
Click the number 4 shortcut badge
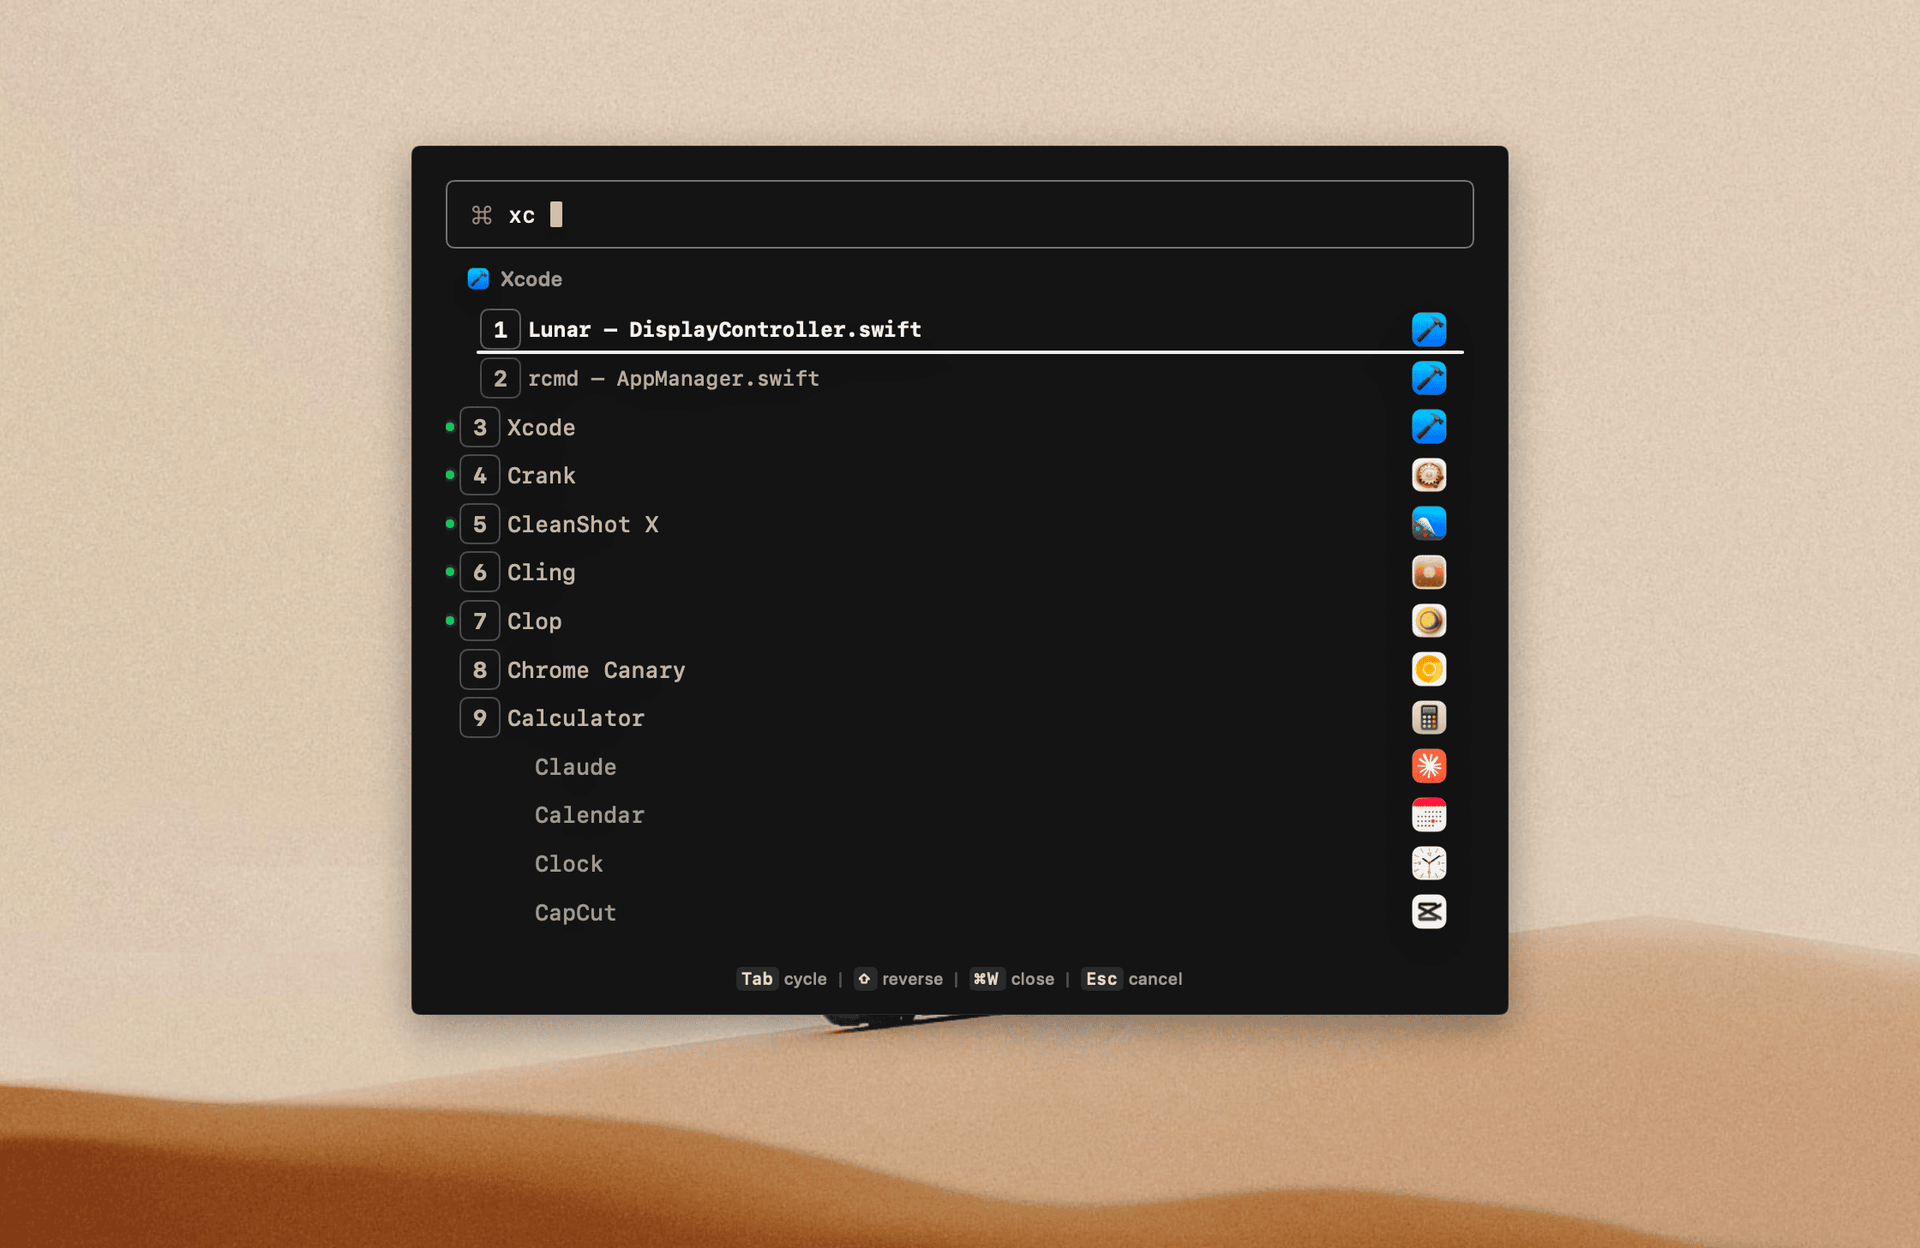pyautogui.click(x=480, y=475)
